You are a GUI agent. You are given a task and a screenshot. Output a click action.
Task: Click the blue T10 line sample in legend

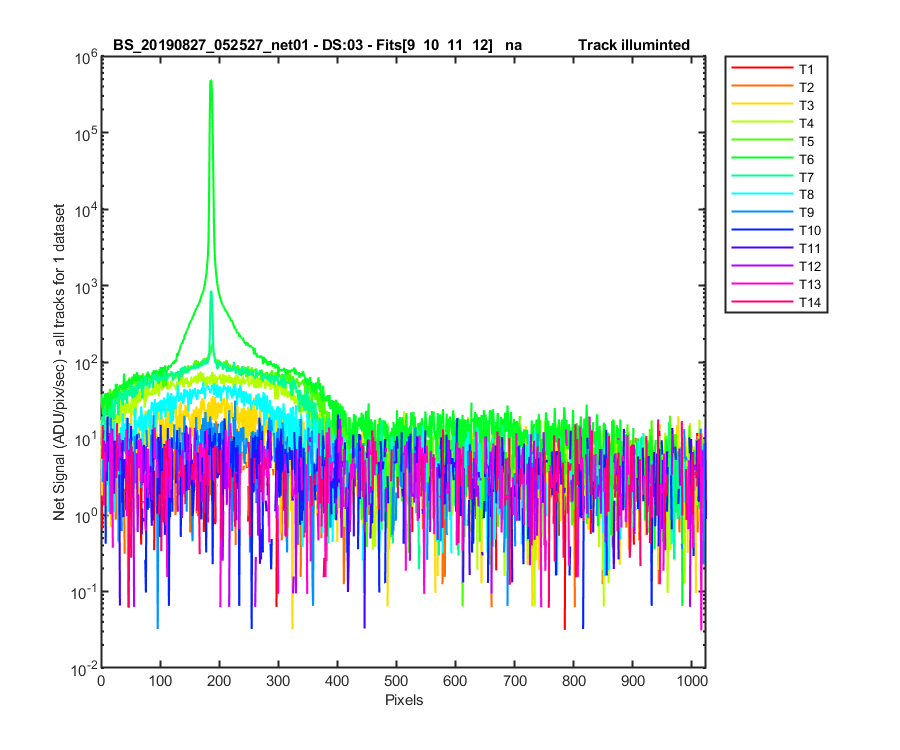point(762,230)
